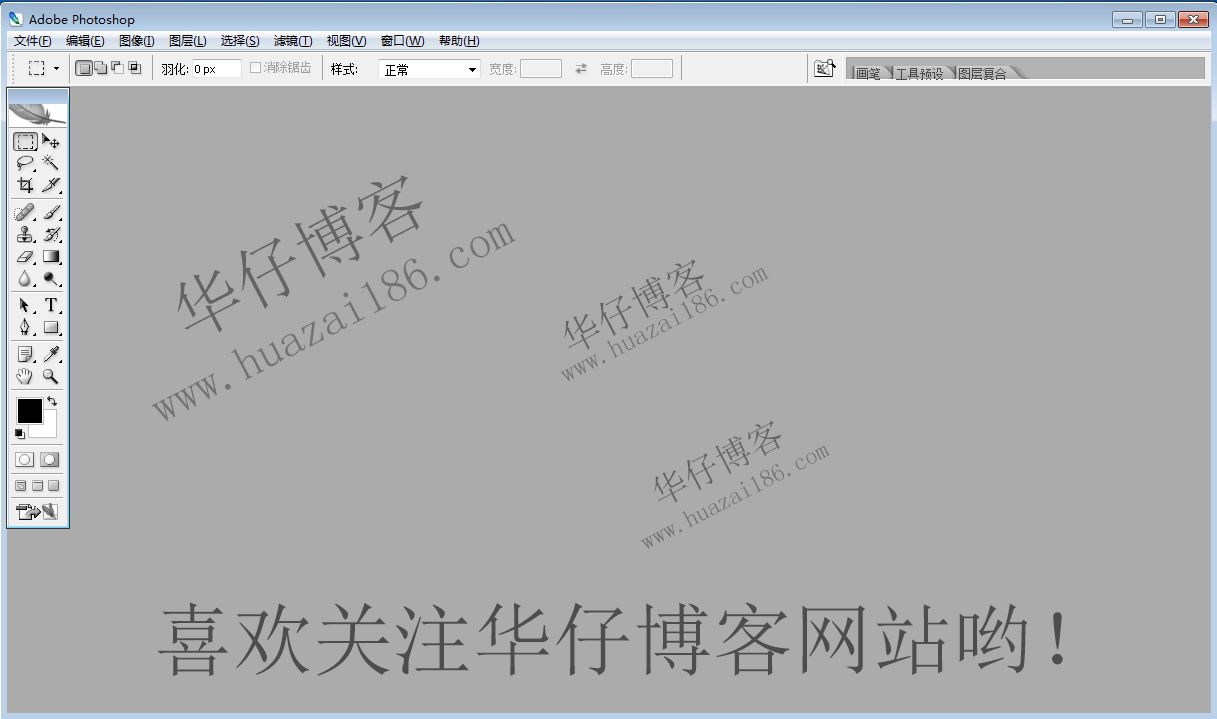Open the 帮助 (Help) menu

[x=459, y=41]
